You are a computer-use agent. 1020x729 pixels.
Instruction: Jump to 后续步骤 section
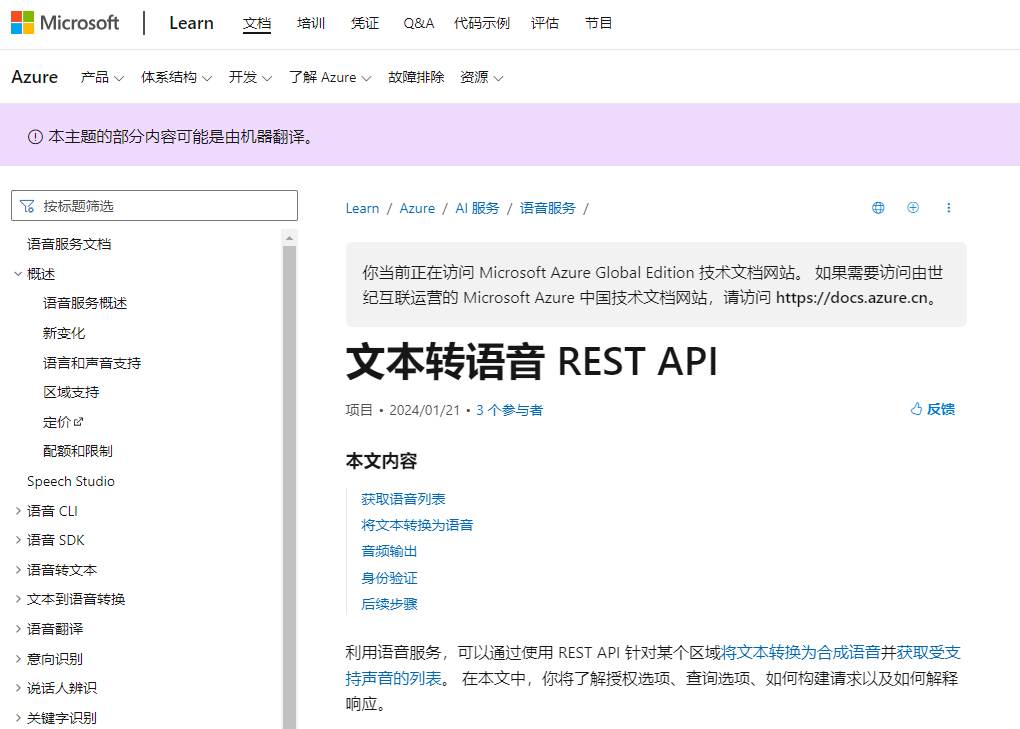click(x=389, y=604)
